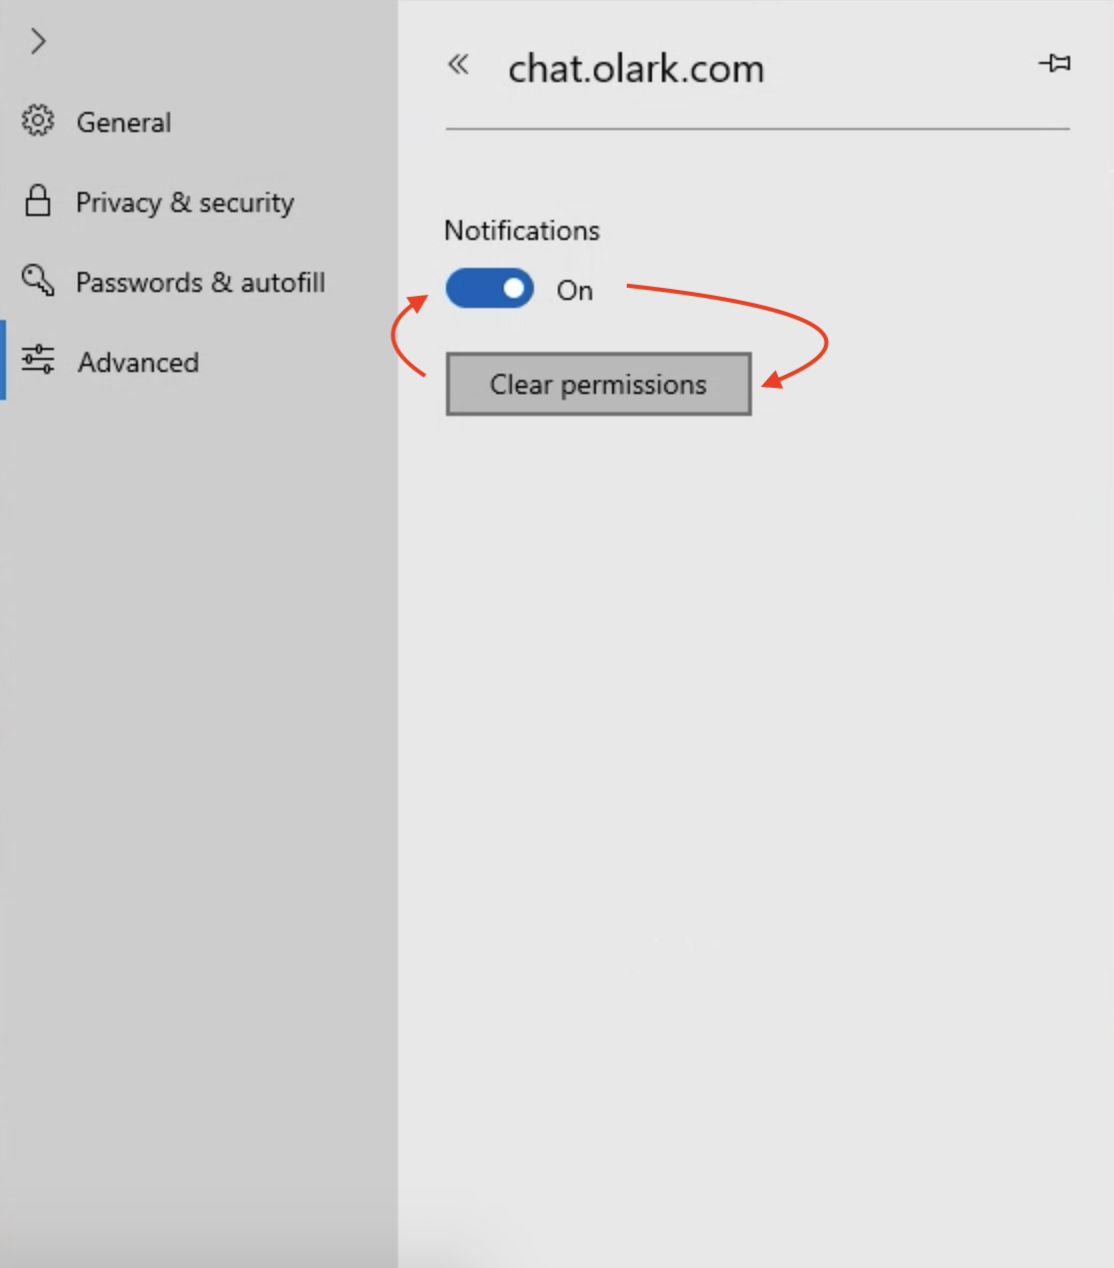Collapse the settings panel with the expander arrow

point(38,41)
